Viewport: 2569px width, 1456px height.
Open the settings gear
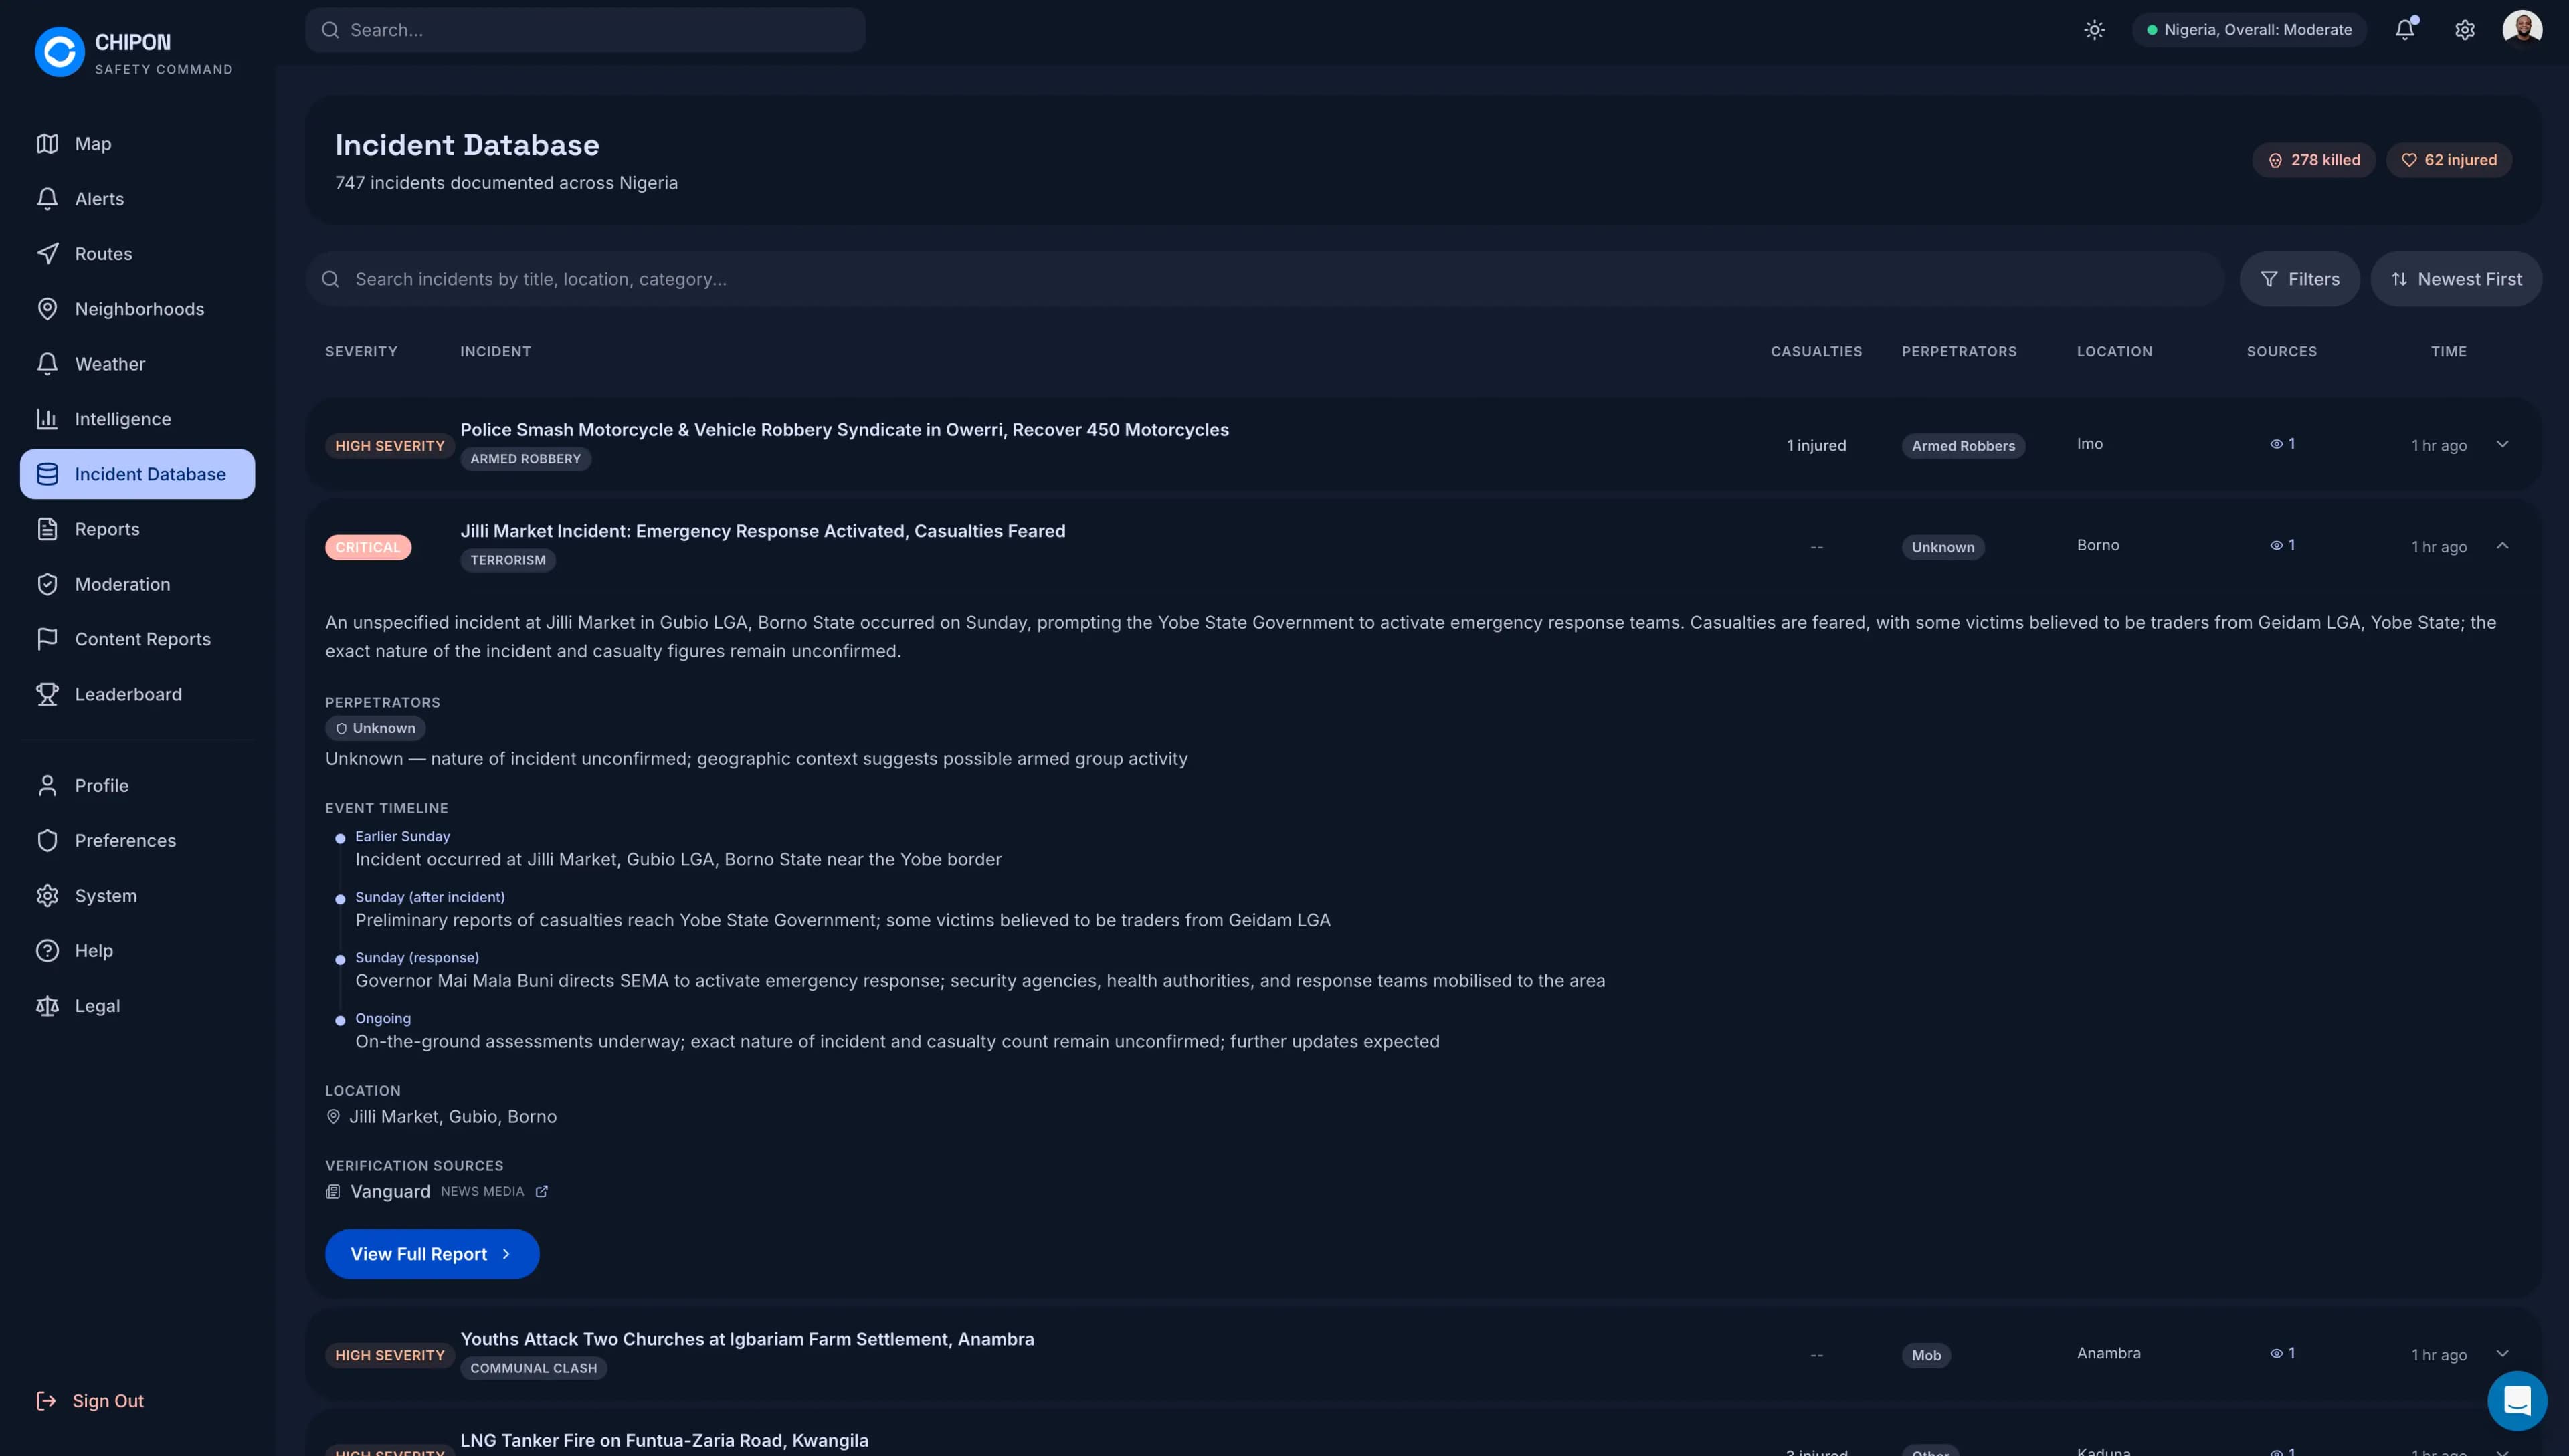tap(2464, 29)
